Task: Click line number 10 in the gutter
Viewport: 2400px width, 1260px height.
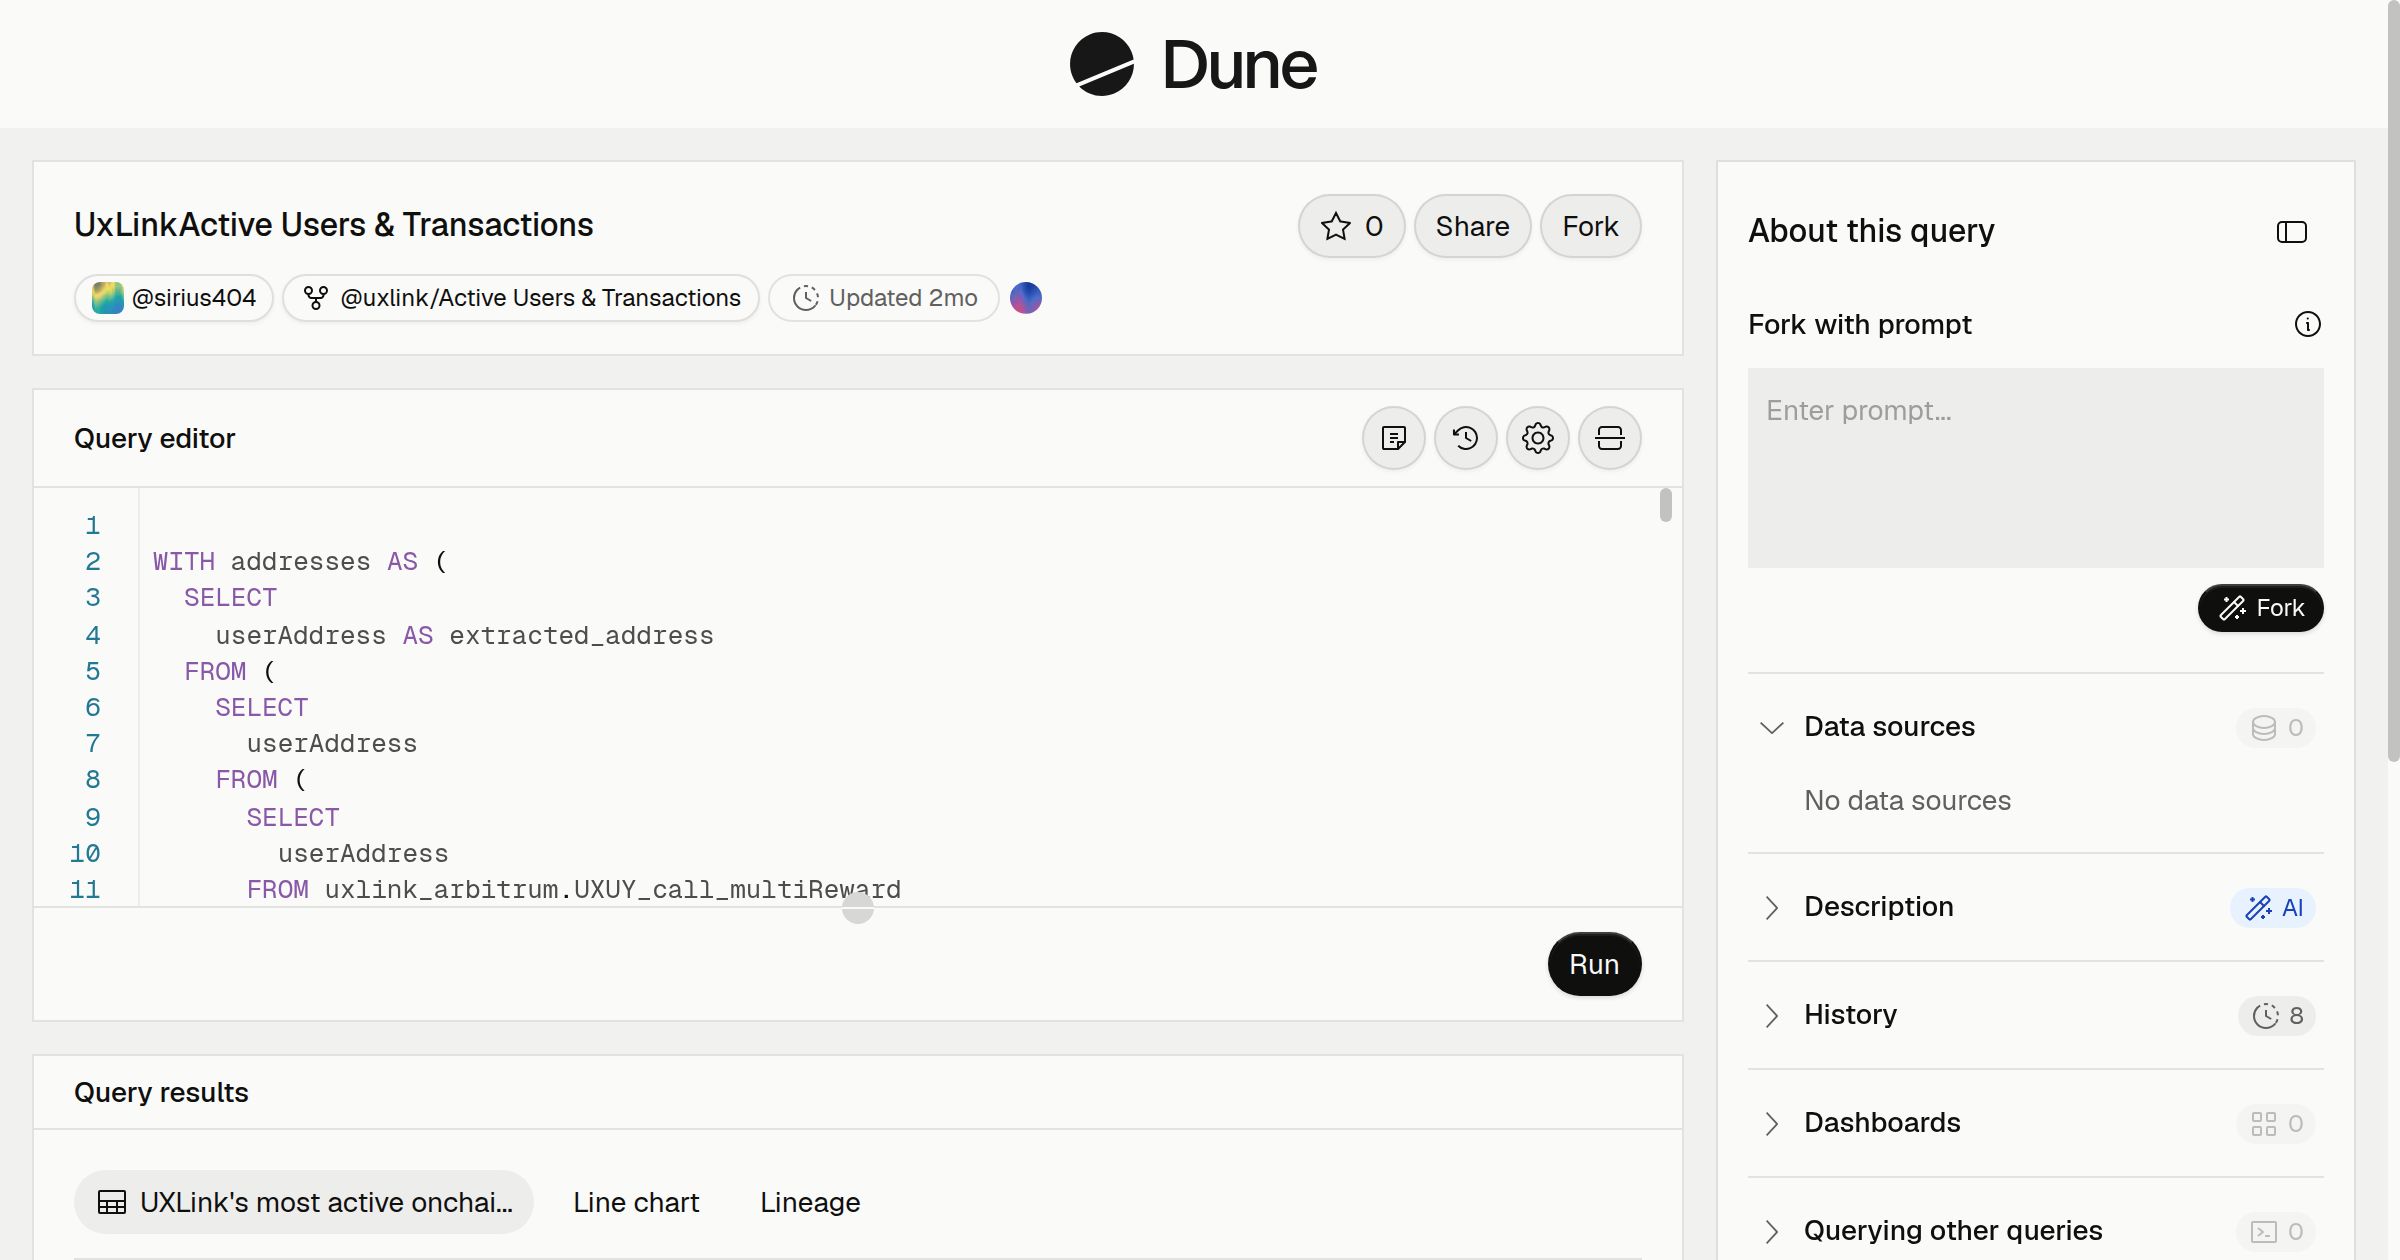Action: [85, 853]
